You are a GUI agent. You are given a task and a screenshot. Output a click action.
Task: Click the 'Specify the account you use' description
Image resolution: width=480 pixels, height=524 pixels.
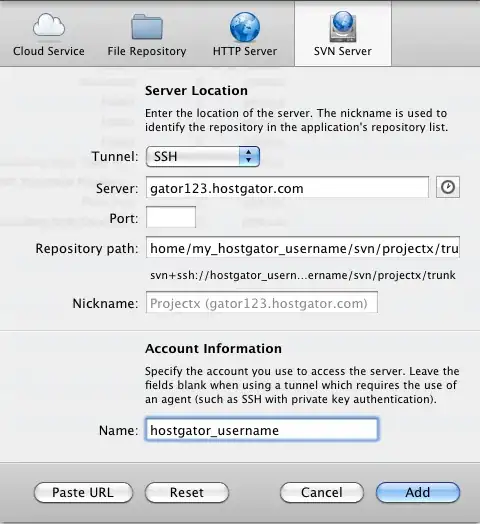[302, 385]
